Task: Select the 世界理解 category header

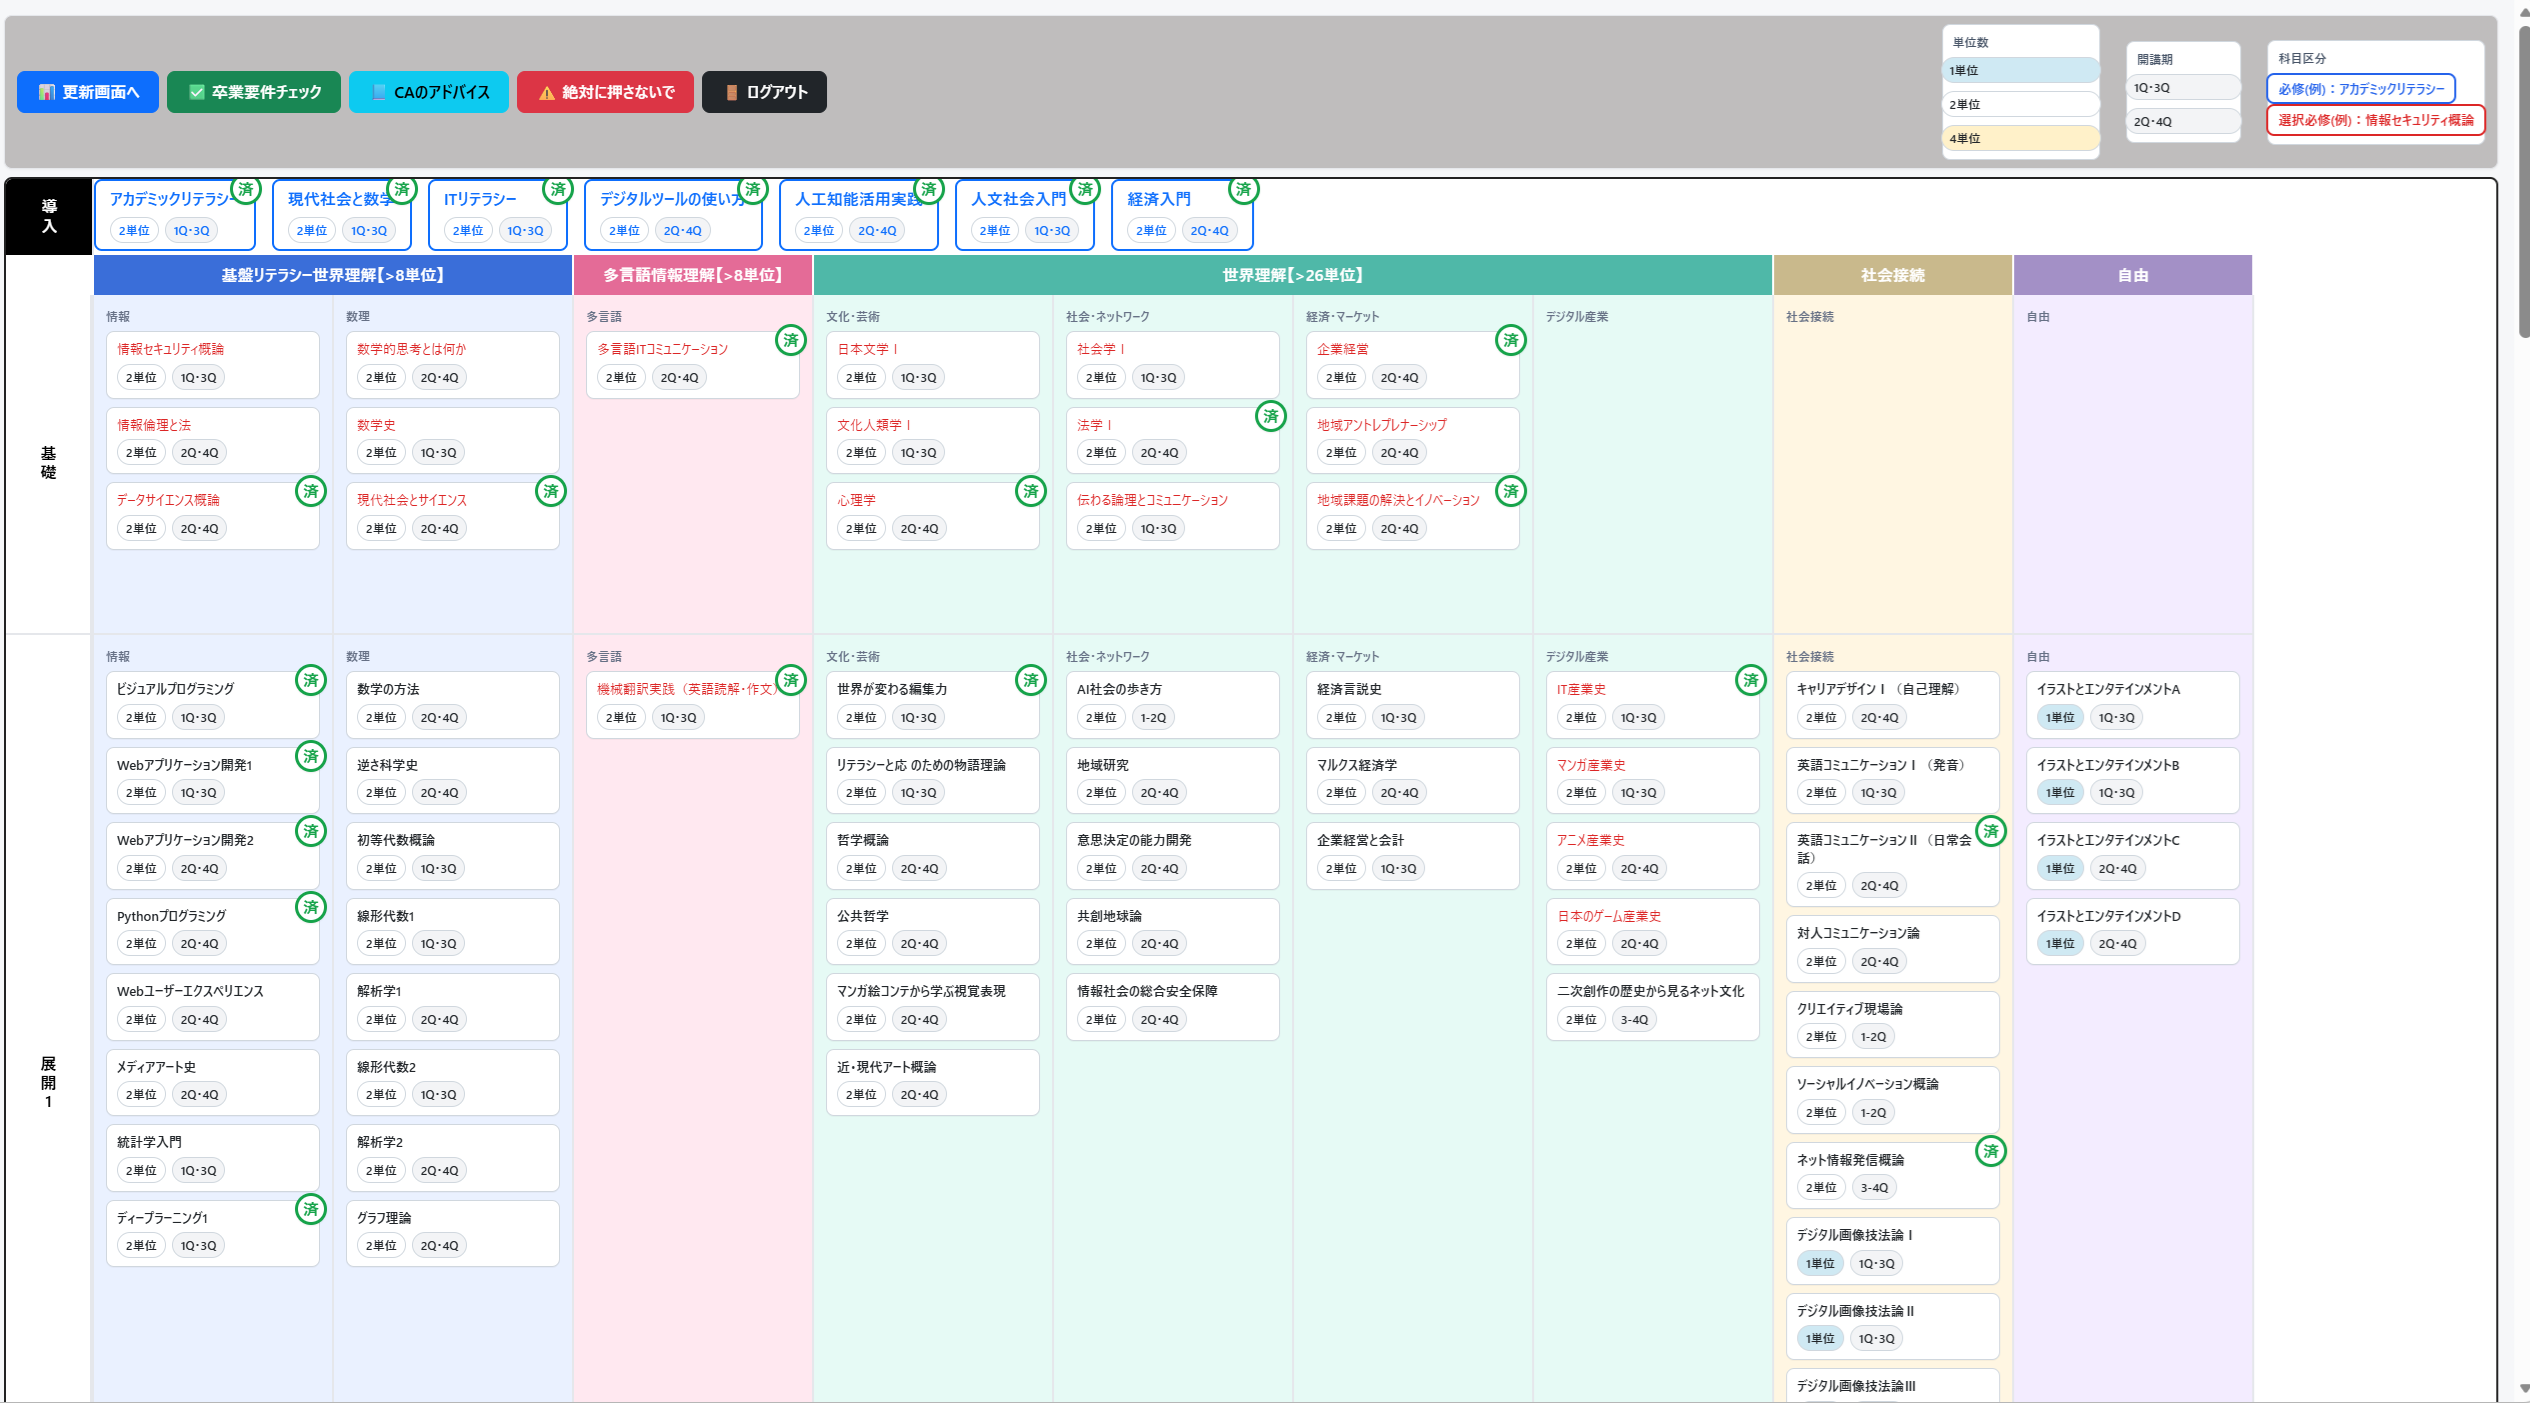Action: pyautogui.click(x=1292, y=275)
